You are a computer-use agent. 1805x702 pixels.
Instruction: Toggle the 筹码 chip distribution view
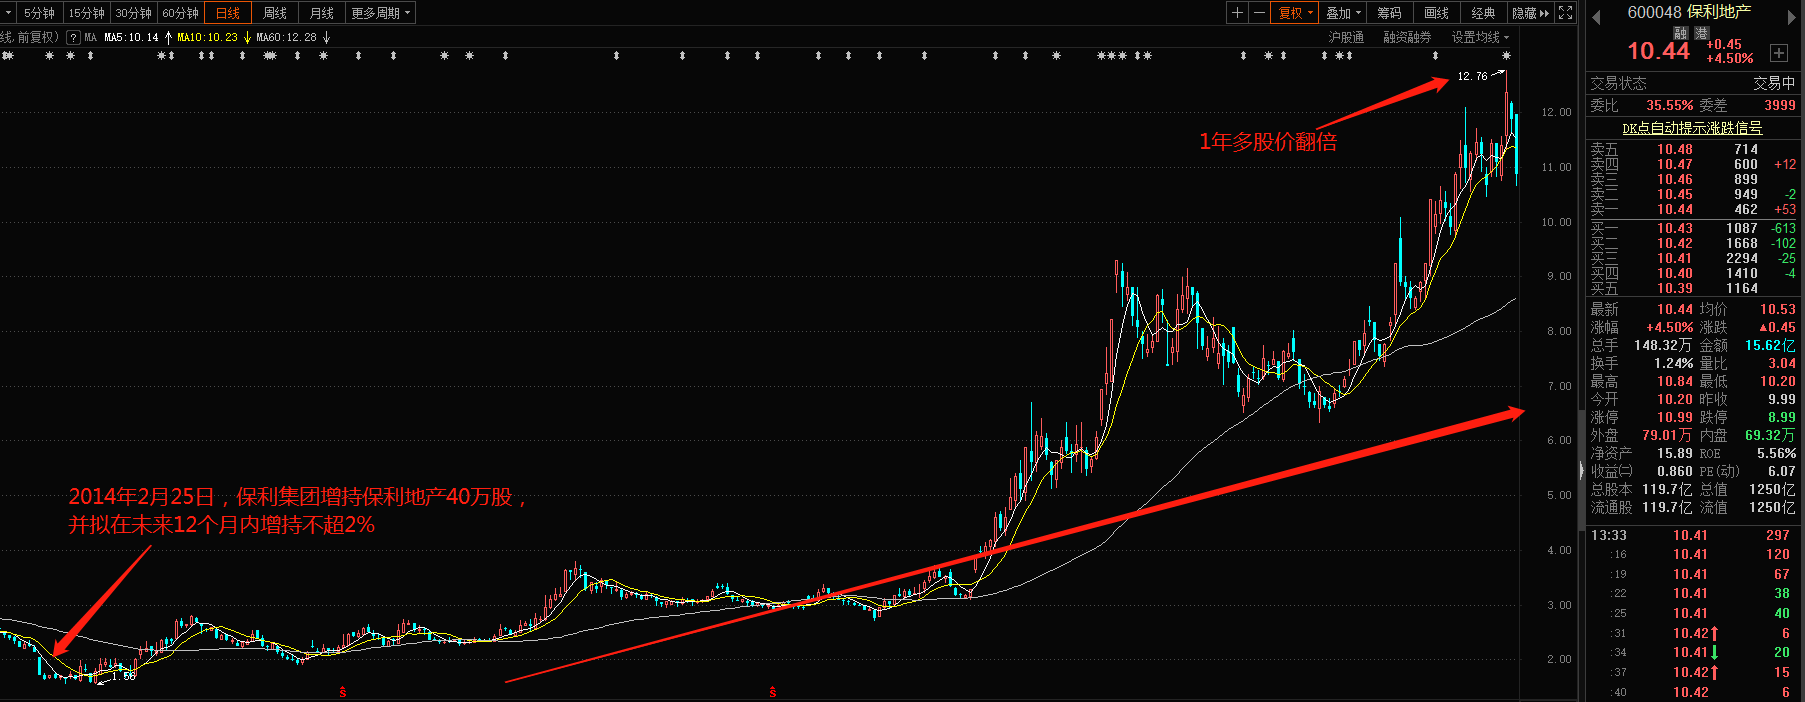[x=1389, y=13]
